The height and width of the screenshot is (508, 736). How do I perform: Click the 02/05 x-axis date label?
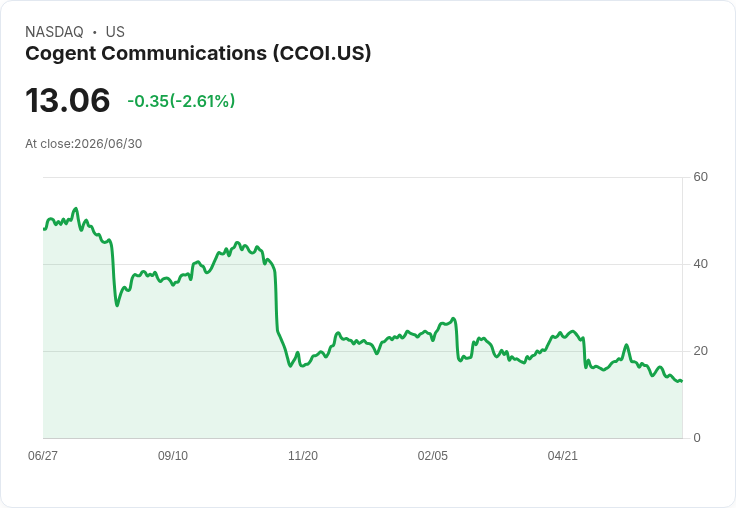tap(433, 455)
